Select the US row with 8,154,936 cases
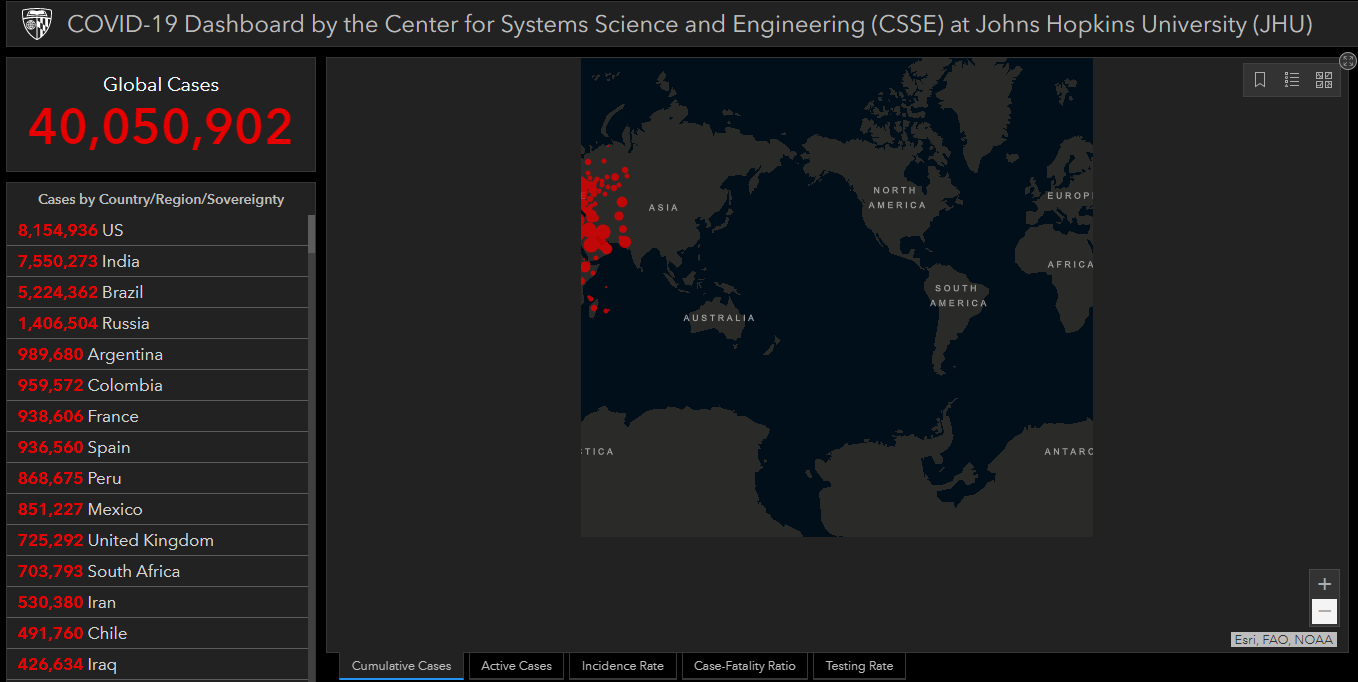Image resolution: width=1358 pixels, height=682 pixels. tap(158, 230)
